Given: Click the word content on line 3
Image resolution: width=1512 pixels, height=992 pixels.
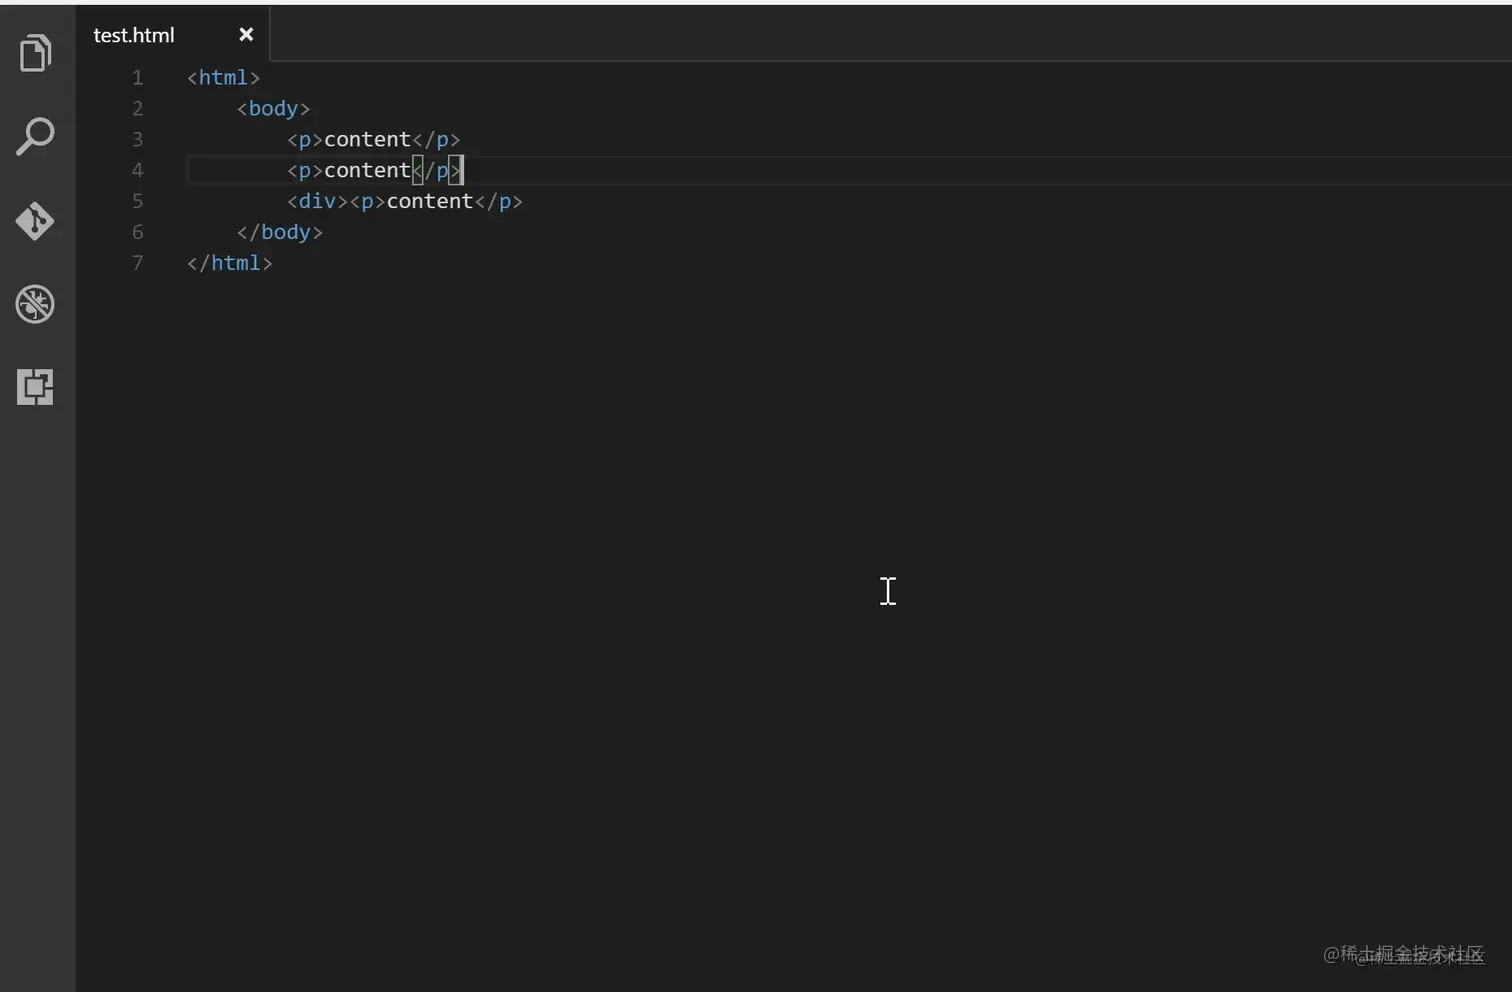Looking at the screenshot, I should click(x=367, y=140).
